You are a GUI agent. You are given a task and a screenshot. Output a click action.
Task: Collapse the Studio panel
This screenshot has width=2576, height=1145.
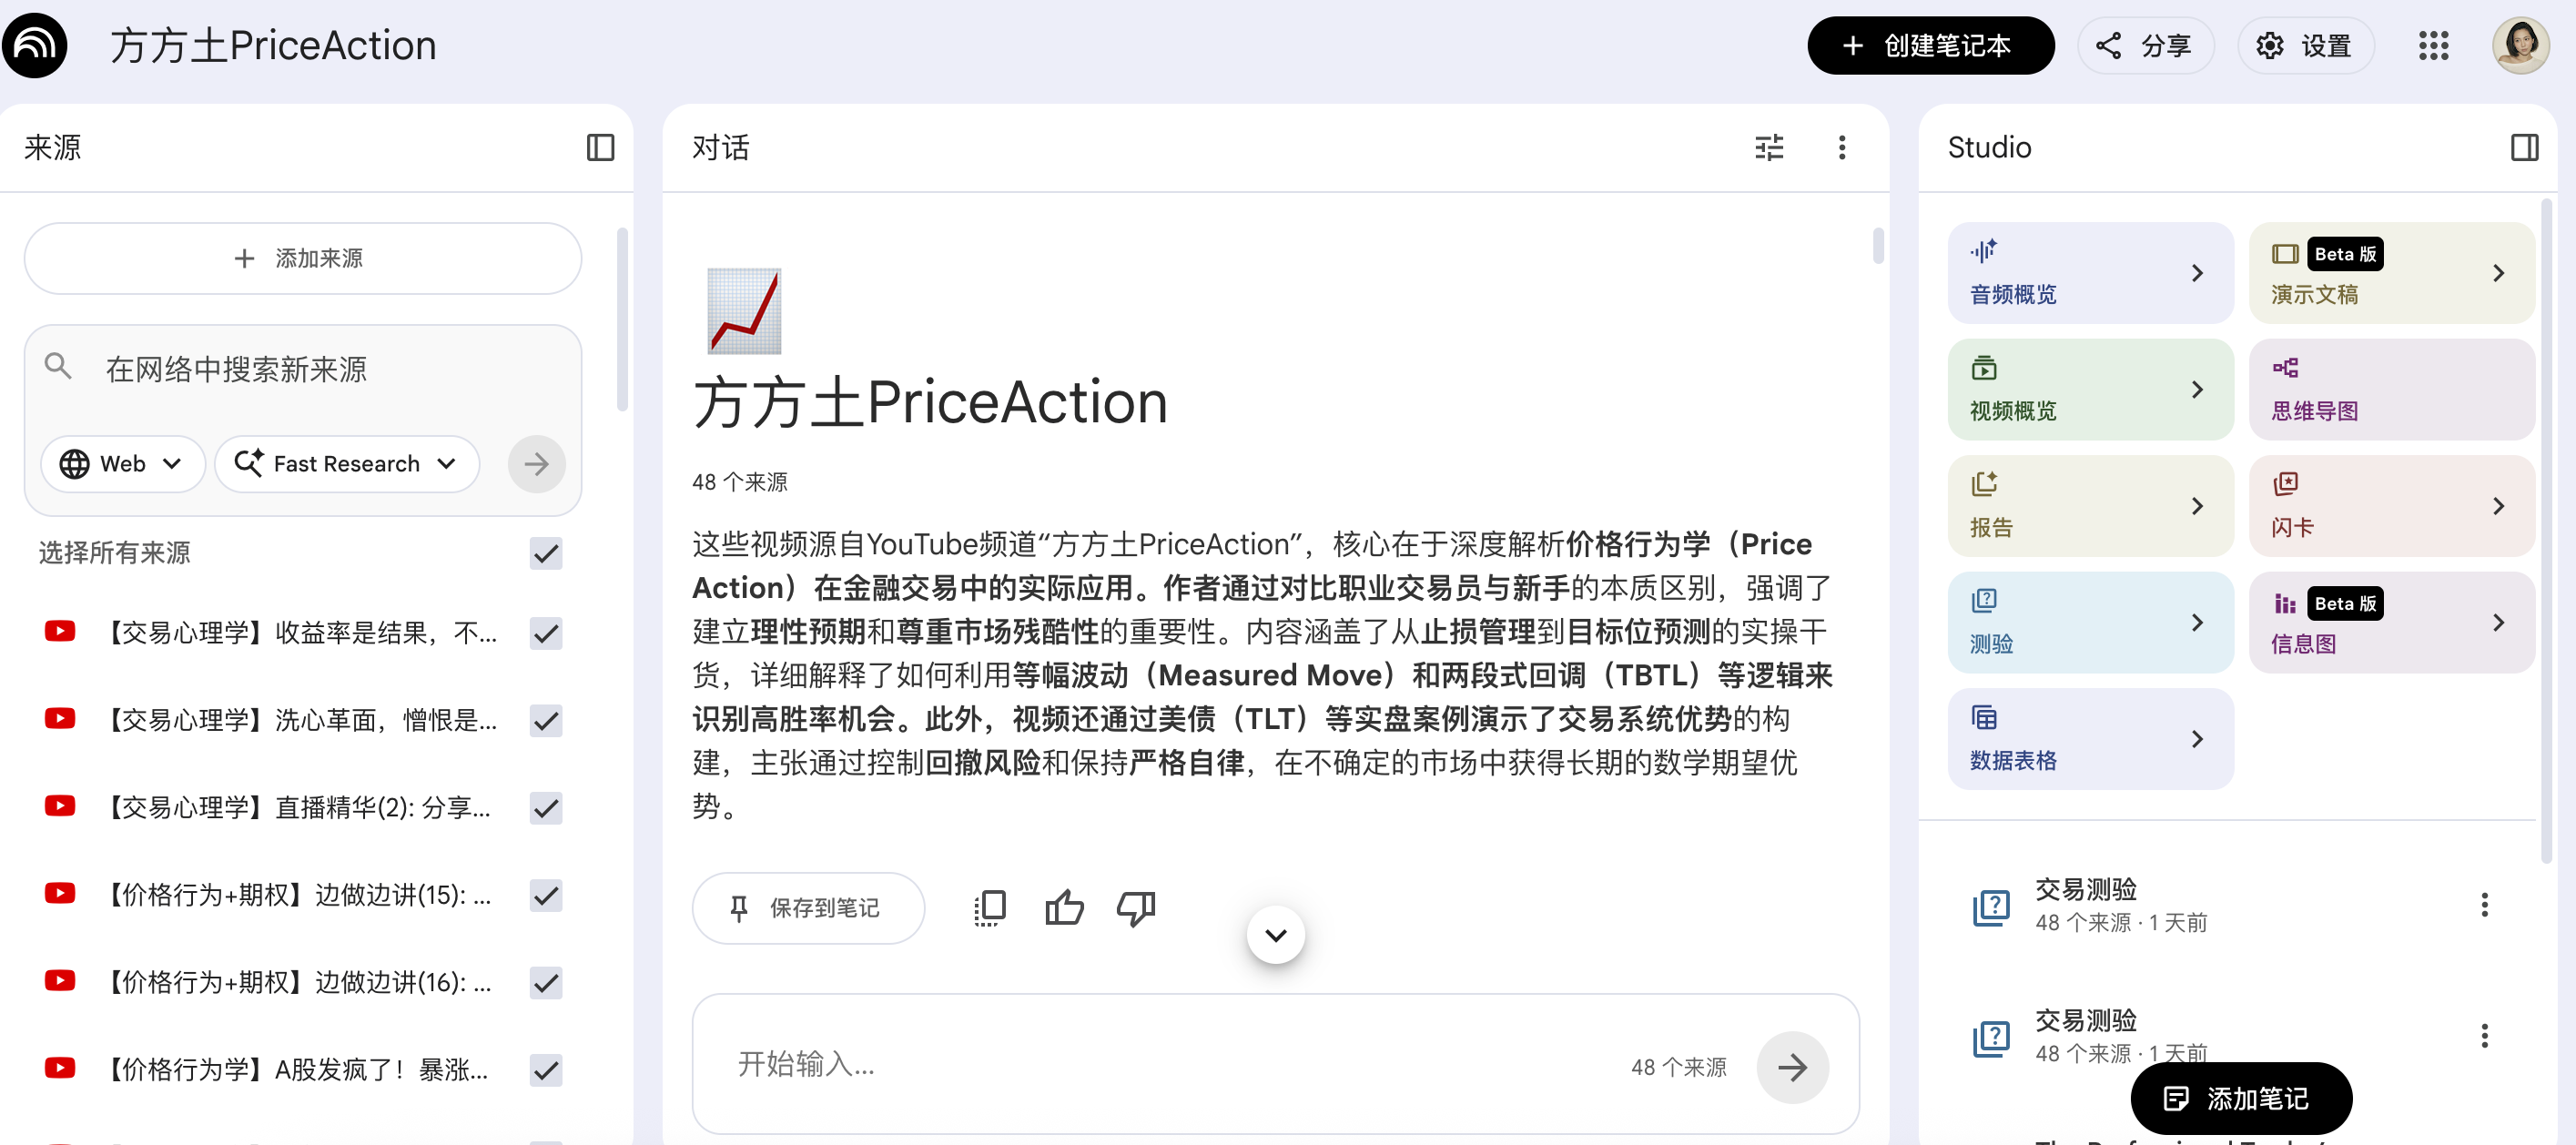pos(2524,148)
